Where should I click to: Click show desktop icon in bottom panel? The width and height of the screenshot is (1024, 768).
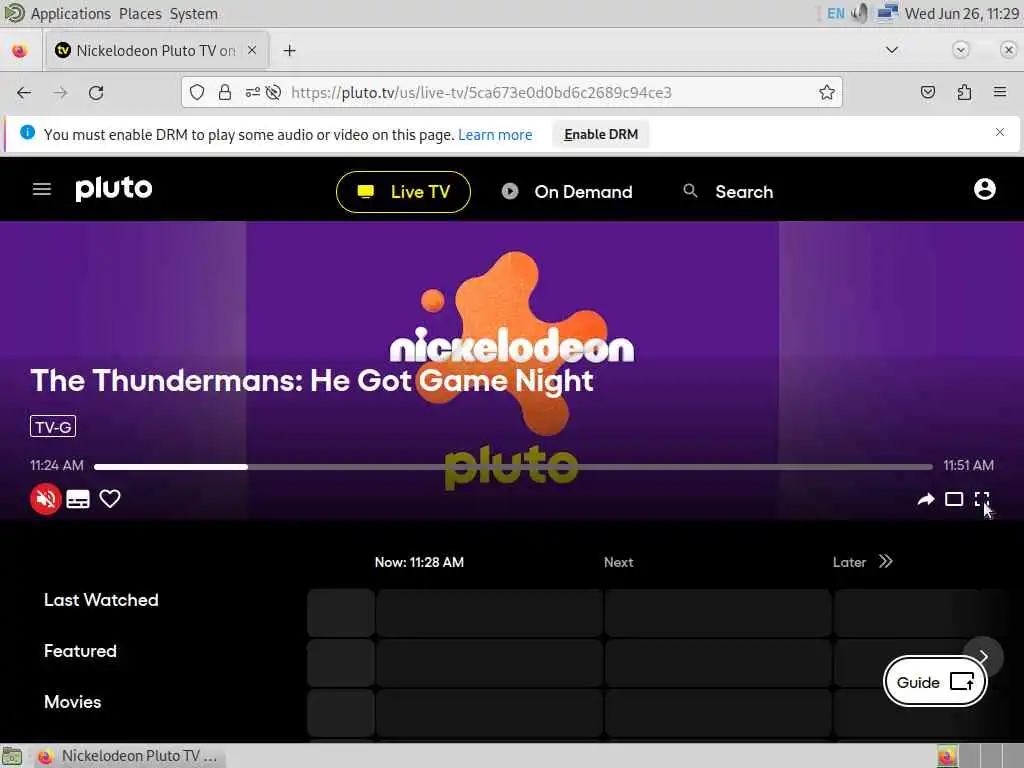[x=12, y=757]
